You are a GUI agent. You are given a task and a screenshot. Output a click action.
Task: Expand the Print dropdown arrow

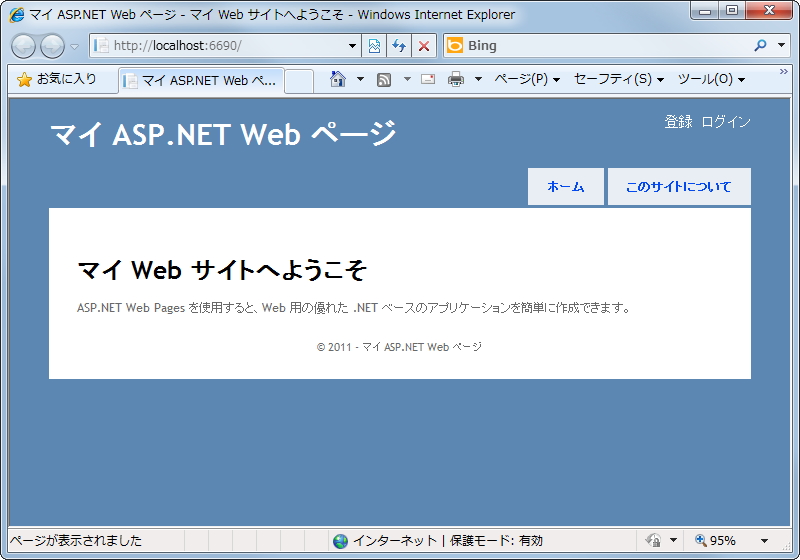478,79
